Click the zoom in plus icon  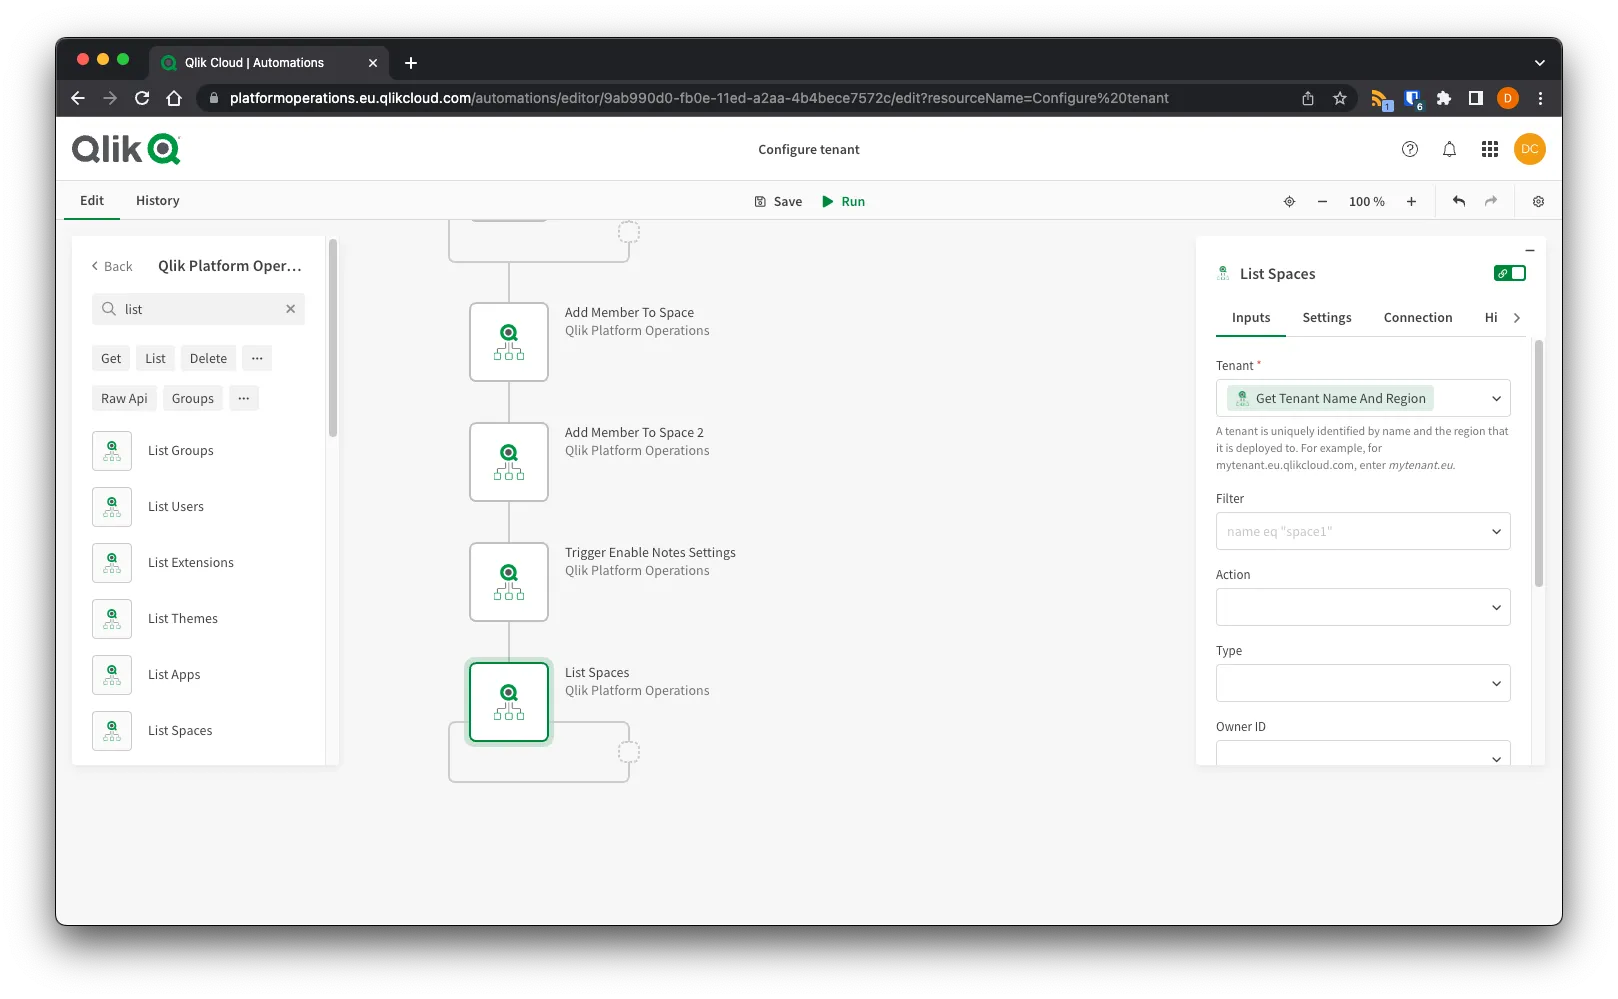click(1411, 201)
